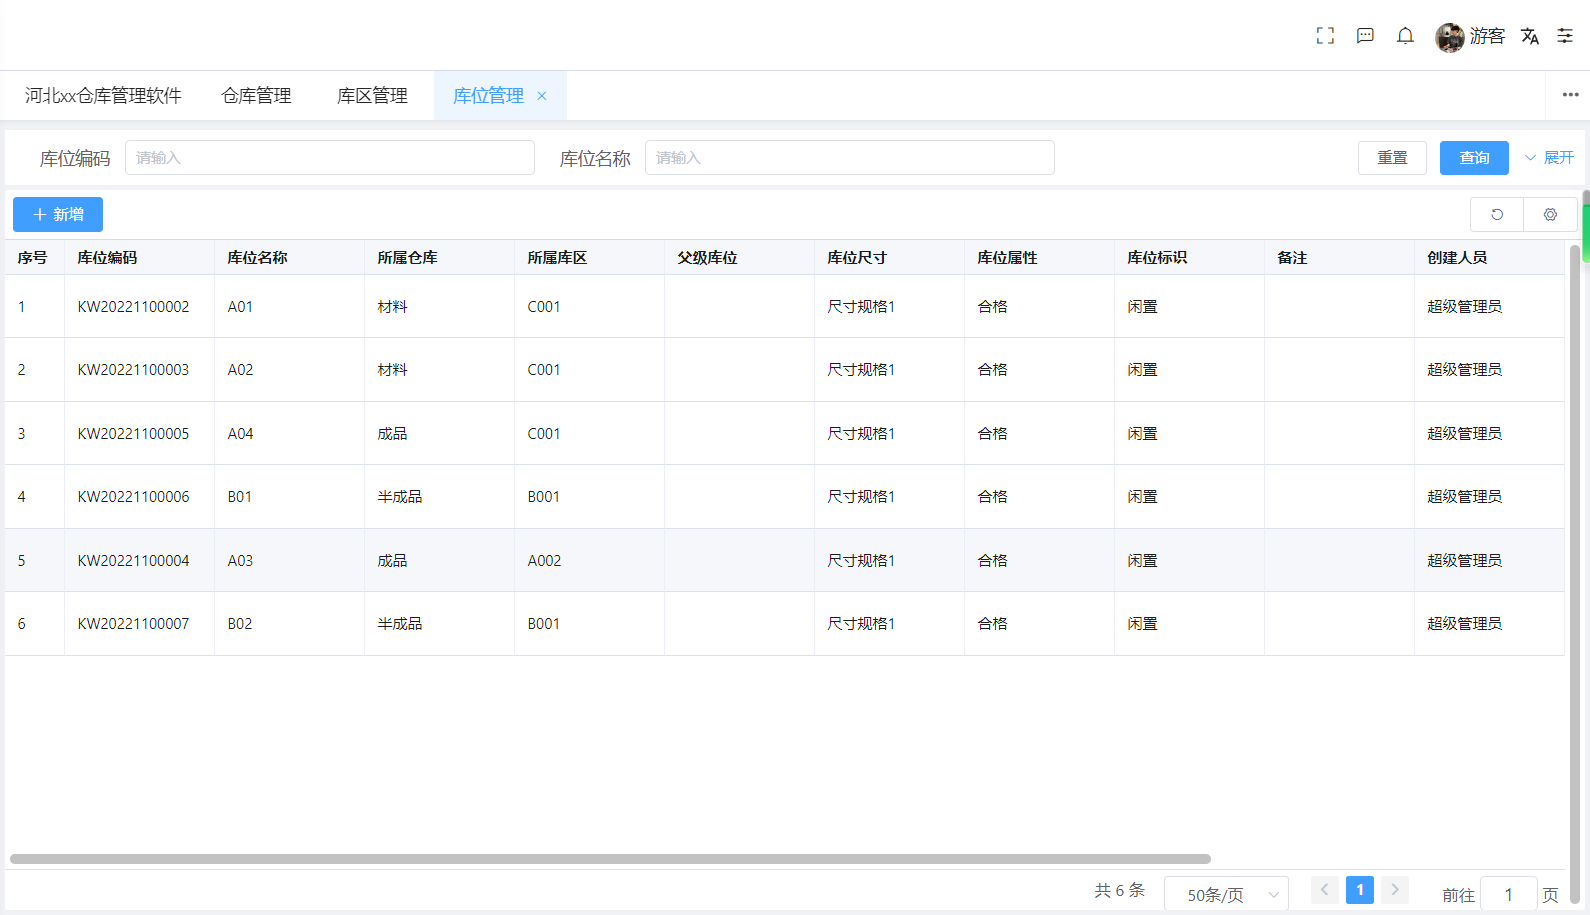Screen dimensions: 1590x915
Task: Switch to the 仓库管理 tab
Action: (x=256, y=96)
